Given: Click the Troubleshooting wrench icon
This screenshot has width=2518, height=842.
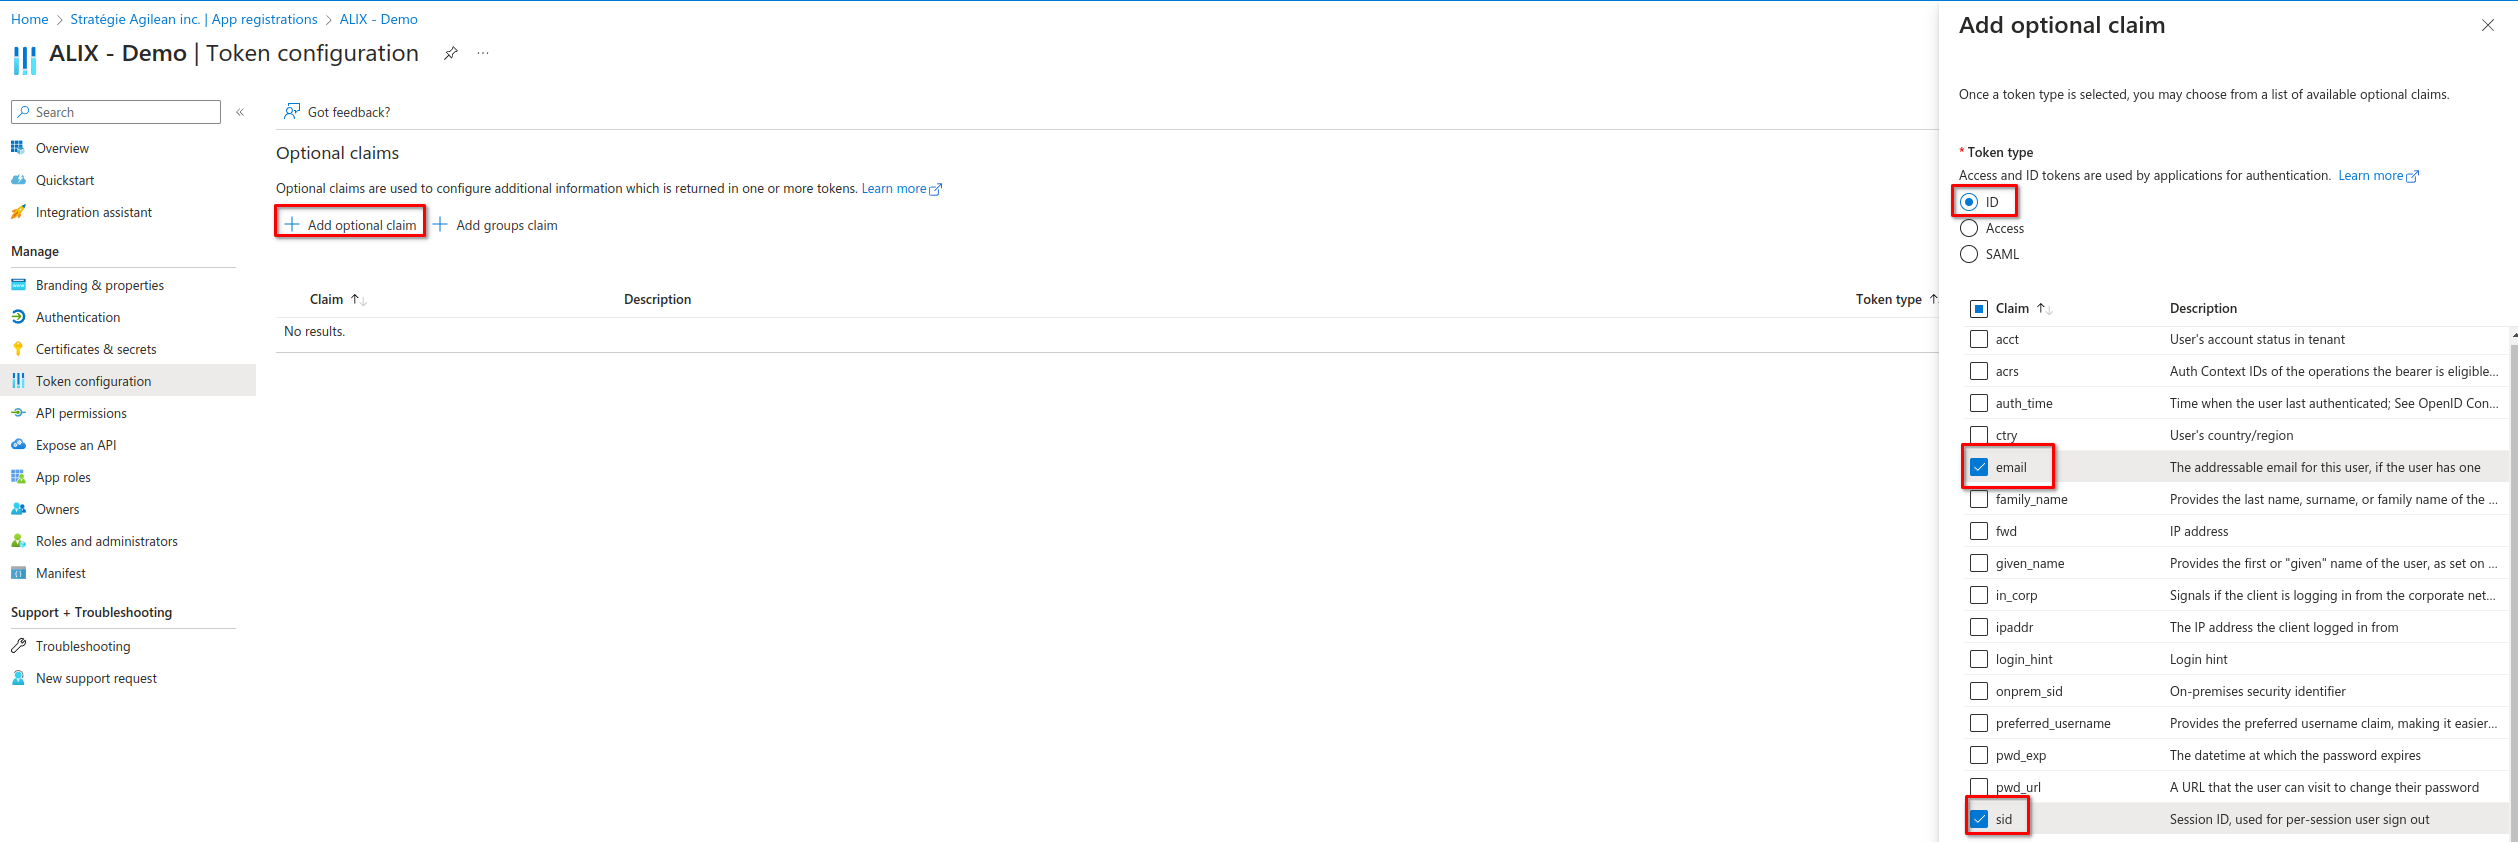Looking at the screenshot, I should tap(18, 646).
